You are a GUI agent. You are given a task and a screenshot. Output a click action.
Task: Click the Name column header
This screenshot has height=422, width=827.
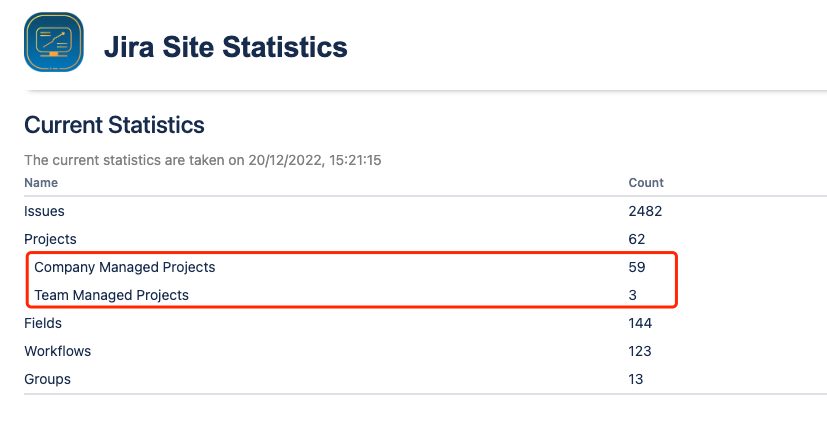tap(41, 183)
